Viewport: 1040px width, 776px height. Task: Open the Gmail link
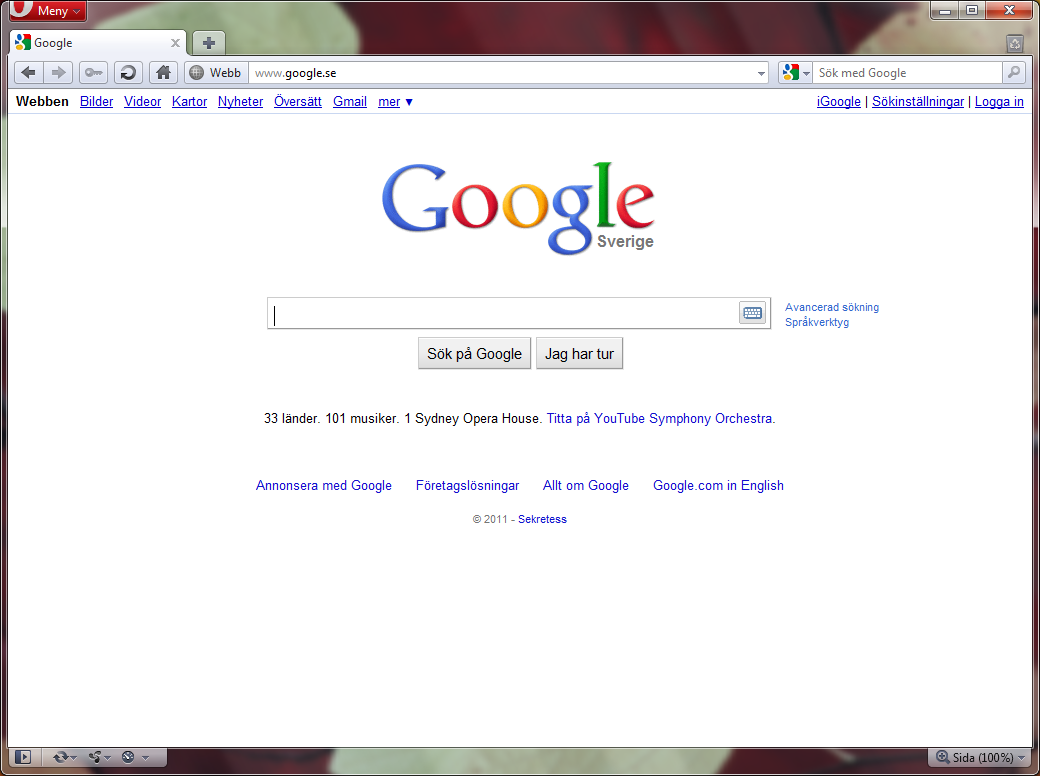click(x=350, y=101)
